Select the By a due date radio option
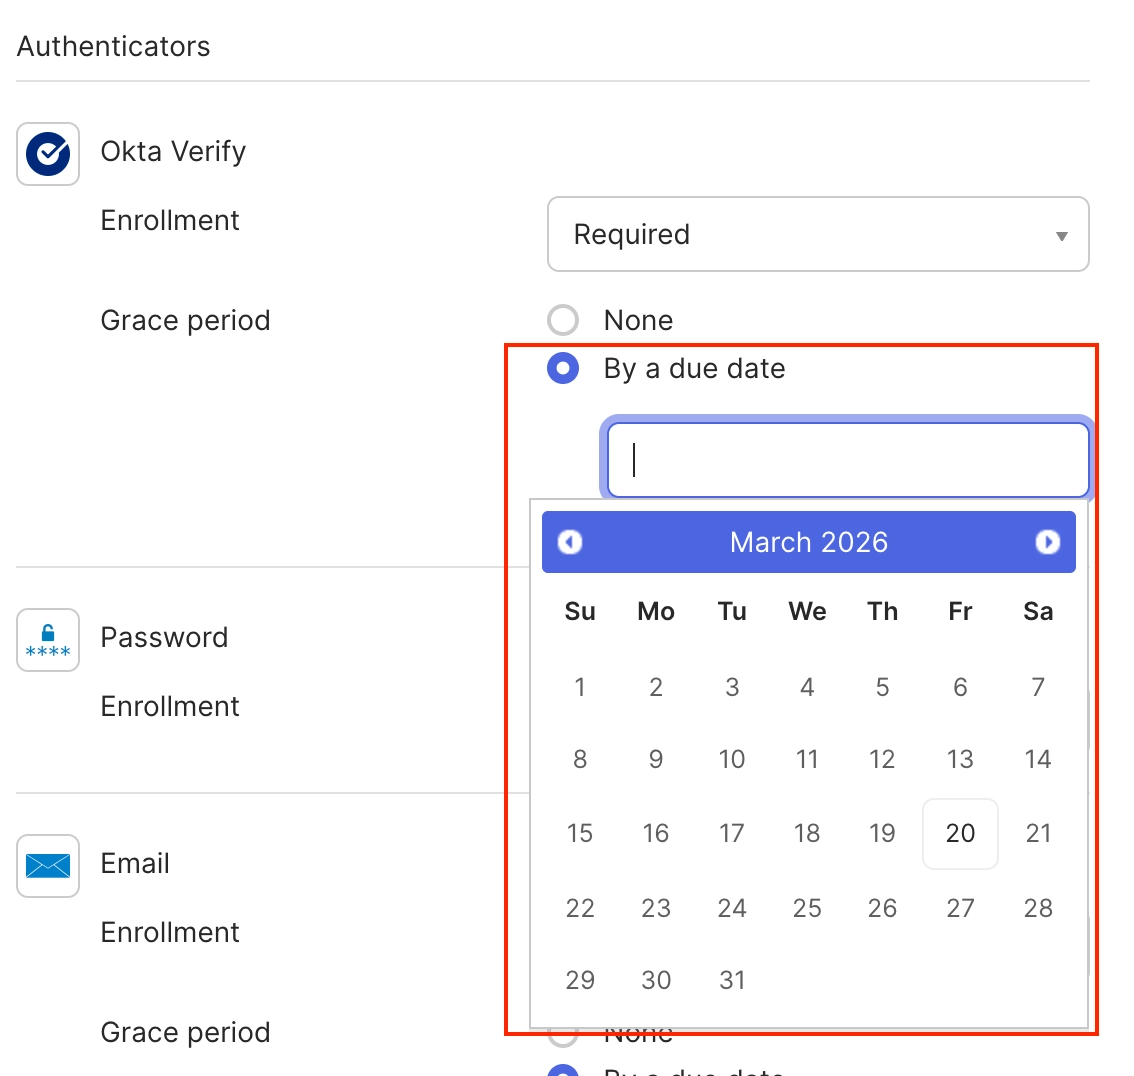Screen dimensions: 1134x1076 coord(563,369)
